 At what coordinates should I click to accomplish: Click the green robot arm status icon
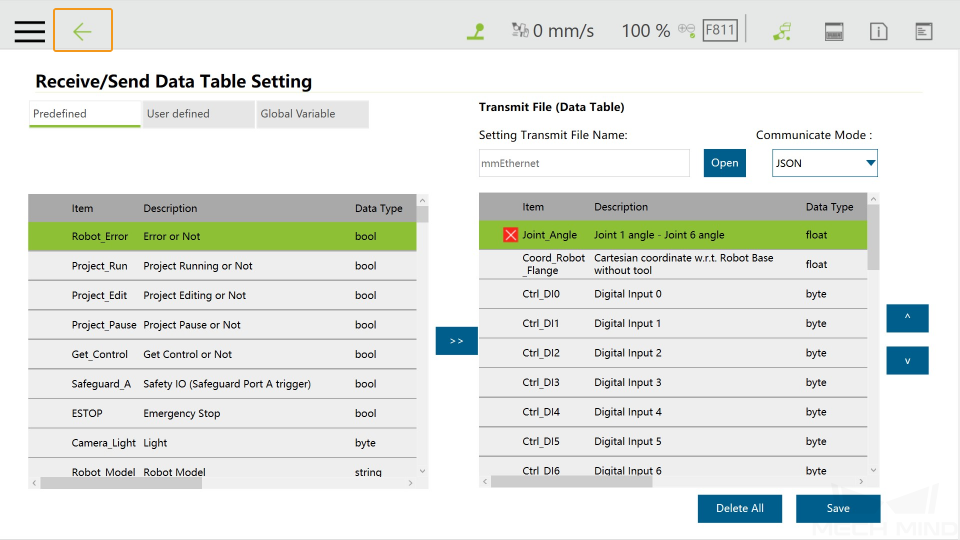pyautogui.click(x=476, y=31)
